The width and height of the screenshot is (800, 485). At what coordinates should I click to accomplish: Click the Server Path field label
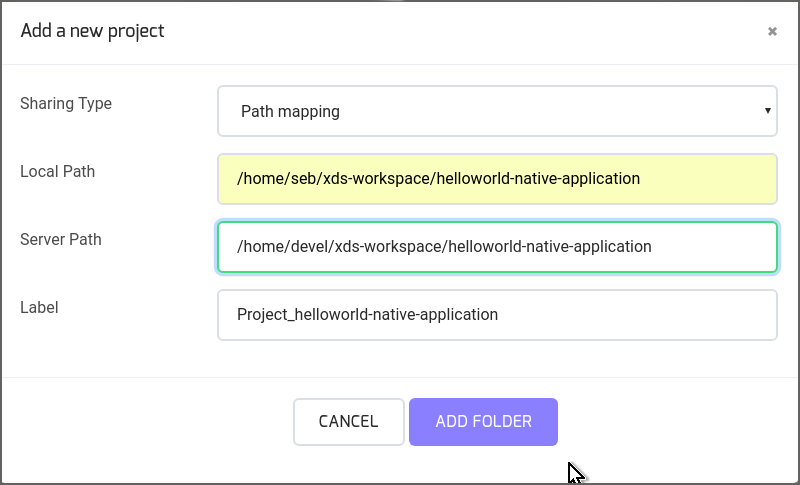61,239
